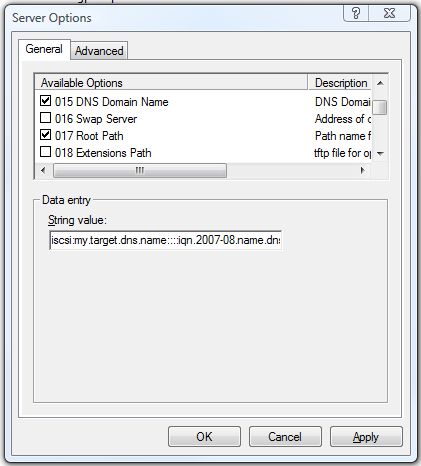Select the General tab

(44, 49)
